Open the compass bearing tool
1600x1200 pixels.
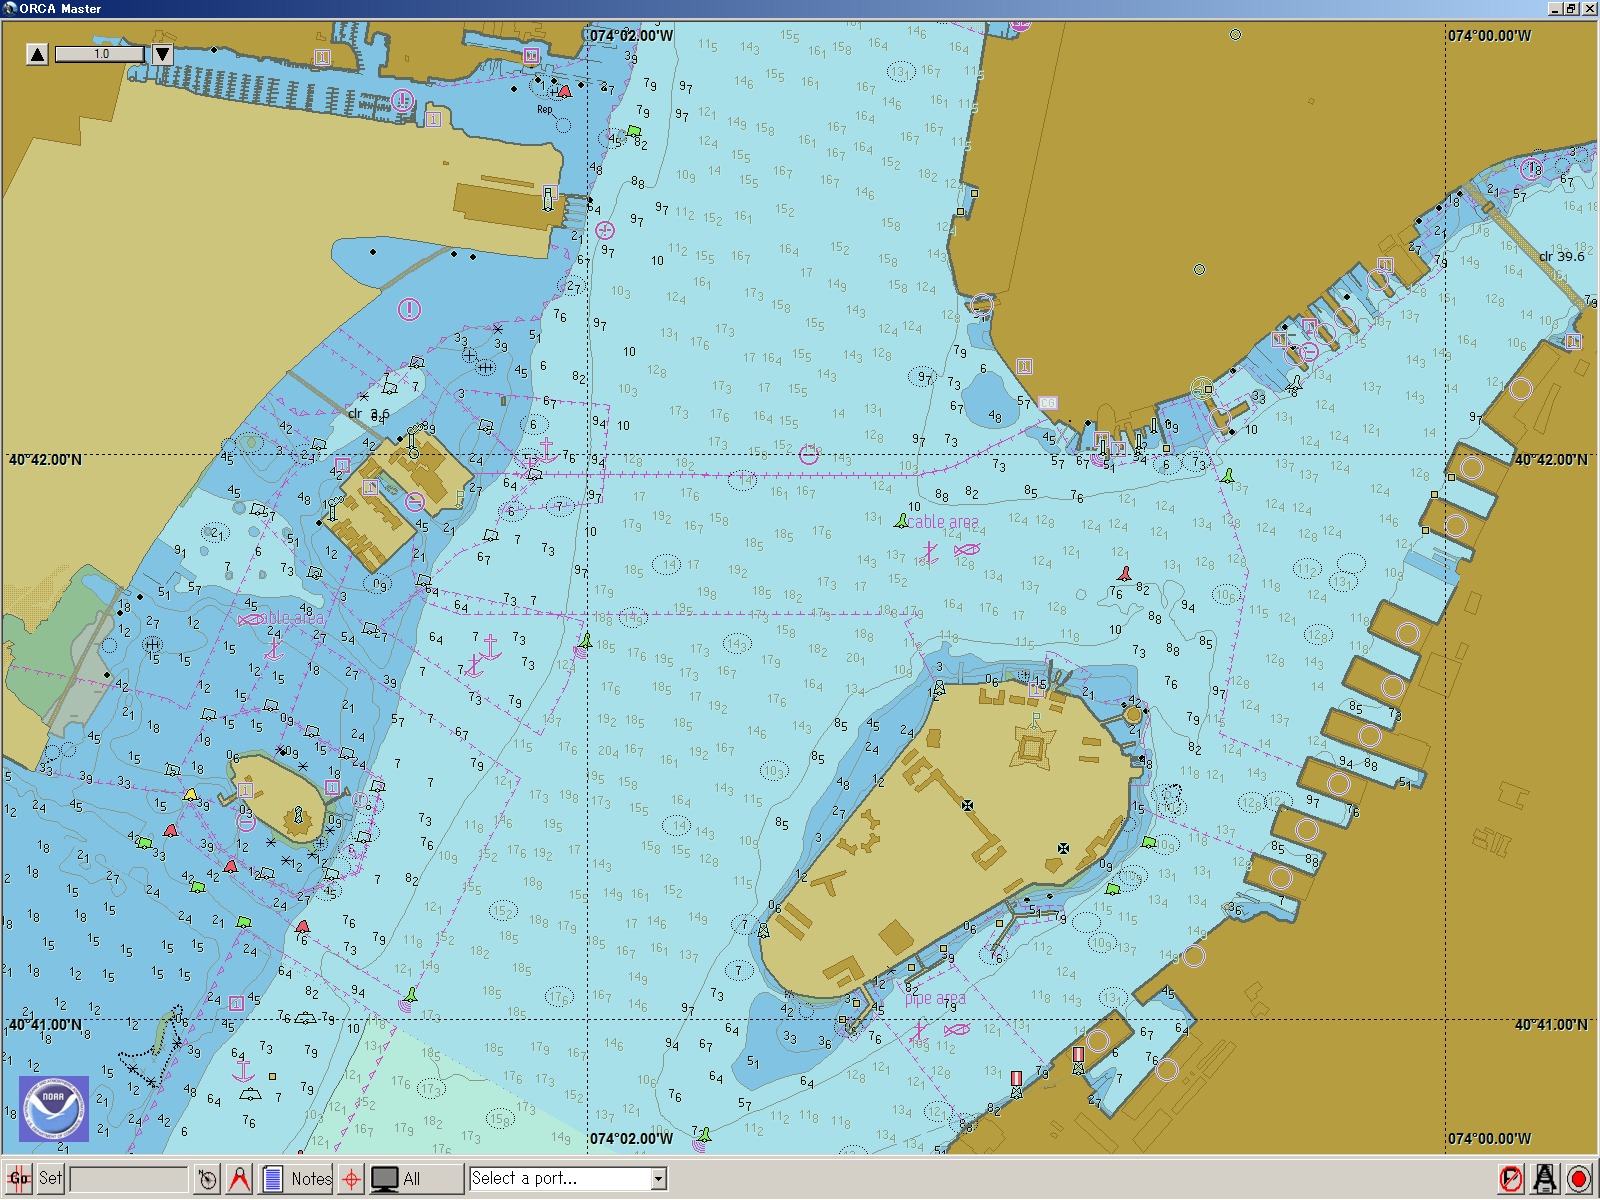[207, 1179]
